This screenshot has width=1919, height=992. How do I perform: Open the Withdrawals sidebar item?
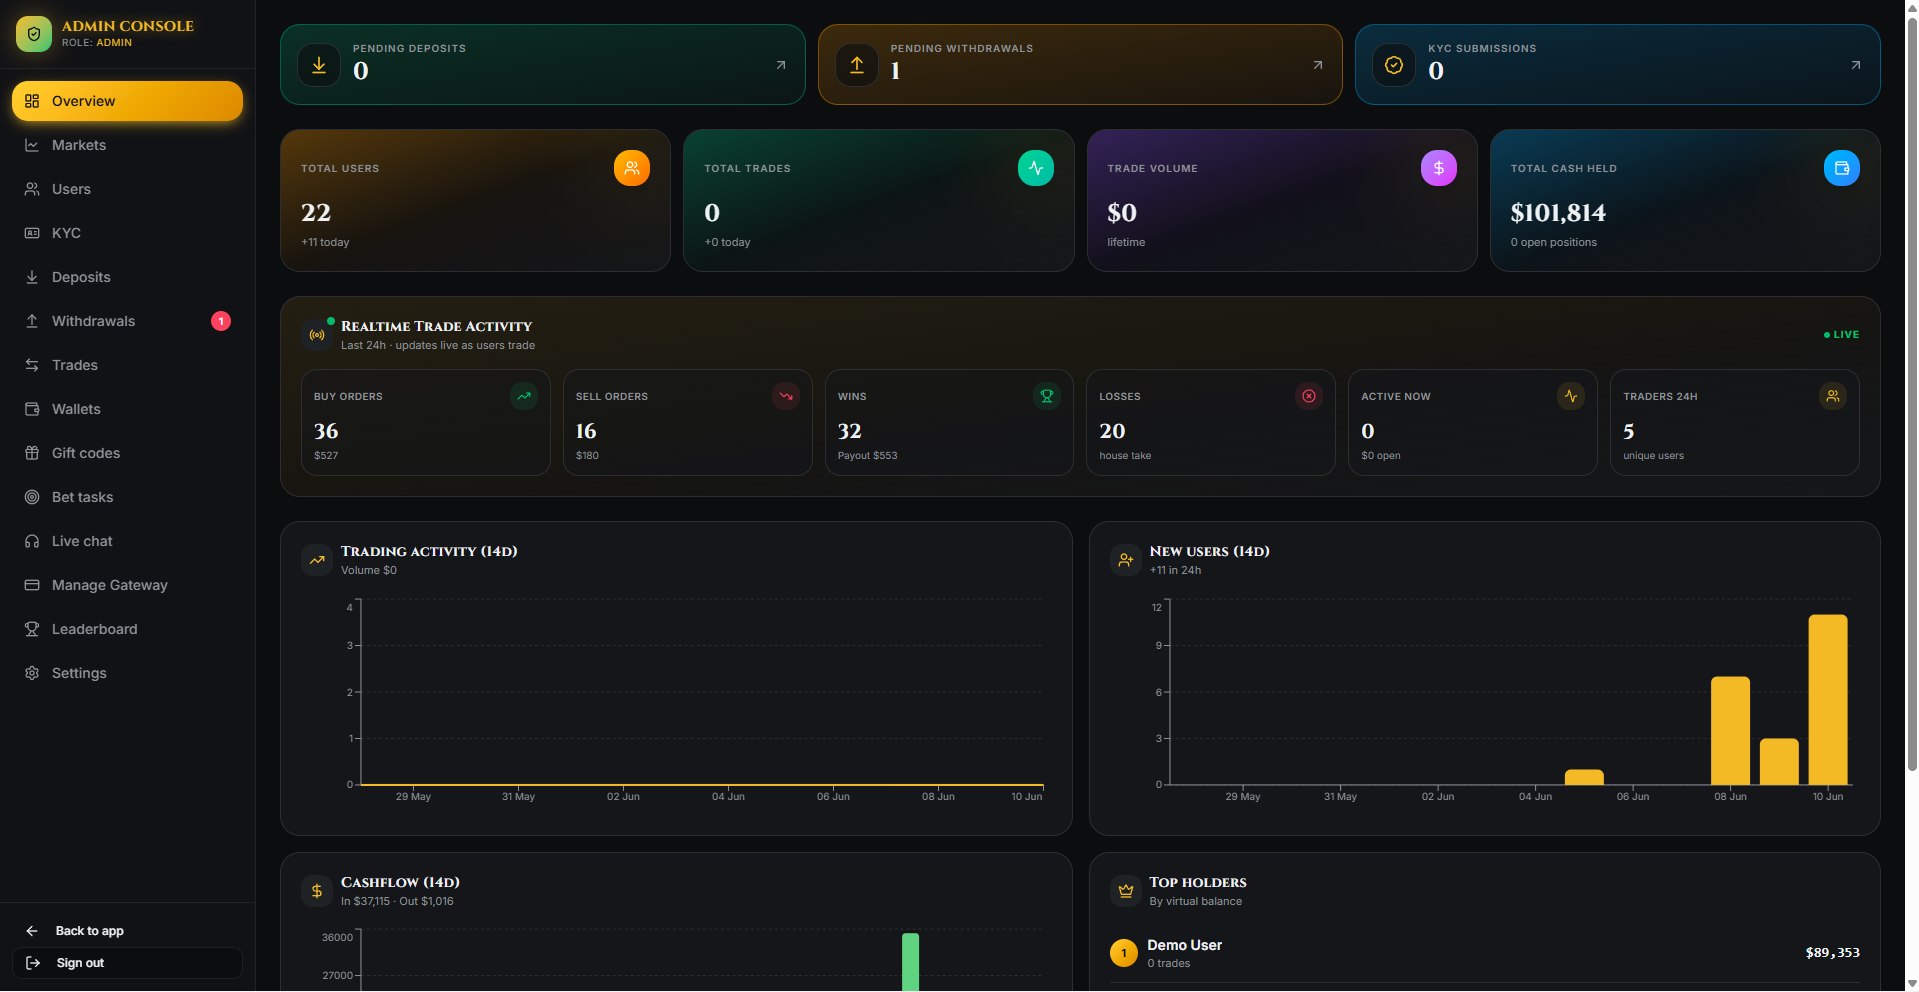(127, 321)
